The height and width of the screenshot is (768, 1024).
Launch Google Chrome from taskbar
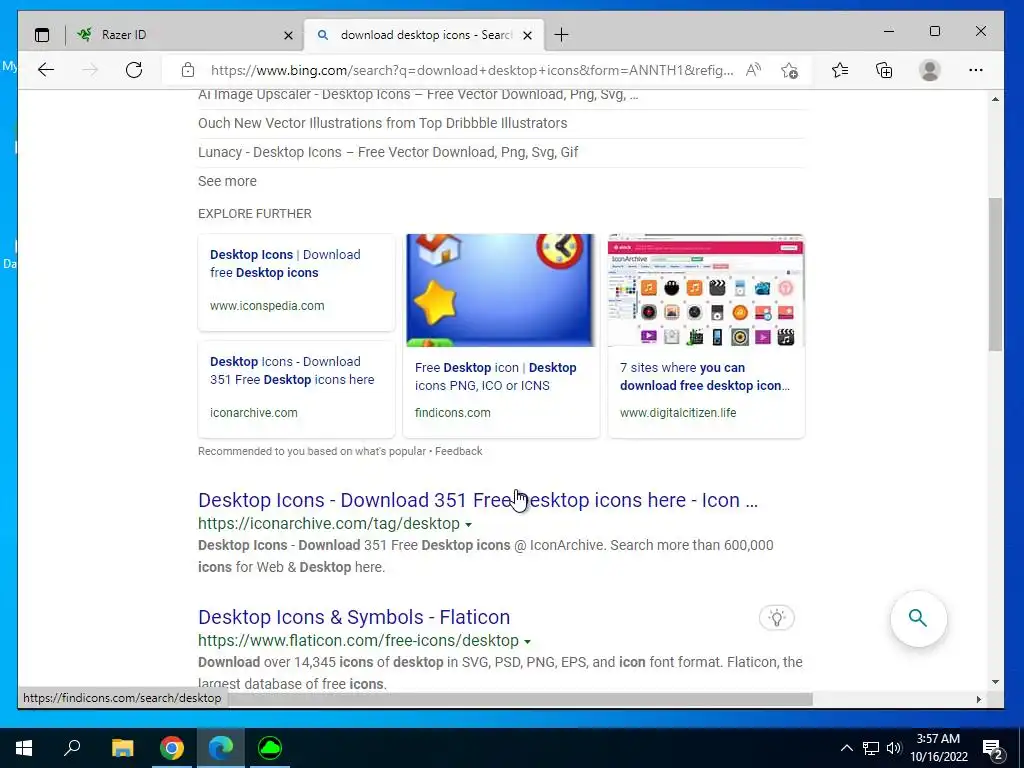tap(172, 748)
